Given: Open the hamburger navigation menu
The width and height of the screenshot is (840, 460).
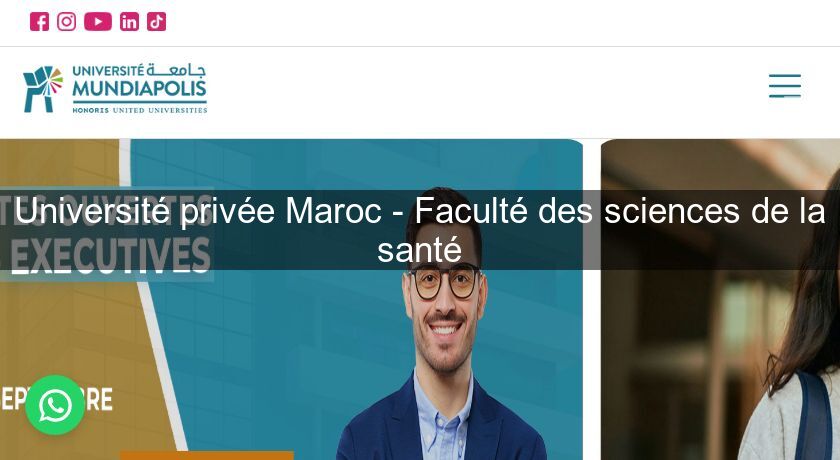Looking at the screenshot, I should click(785, 86).
